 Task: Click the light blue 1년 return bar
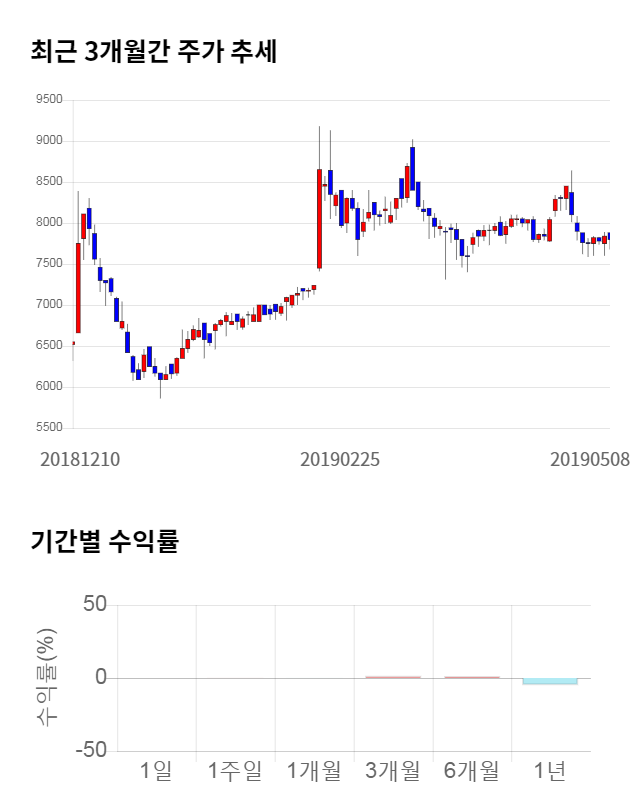pyautogui.click(x=550, y=682)
